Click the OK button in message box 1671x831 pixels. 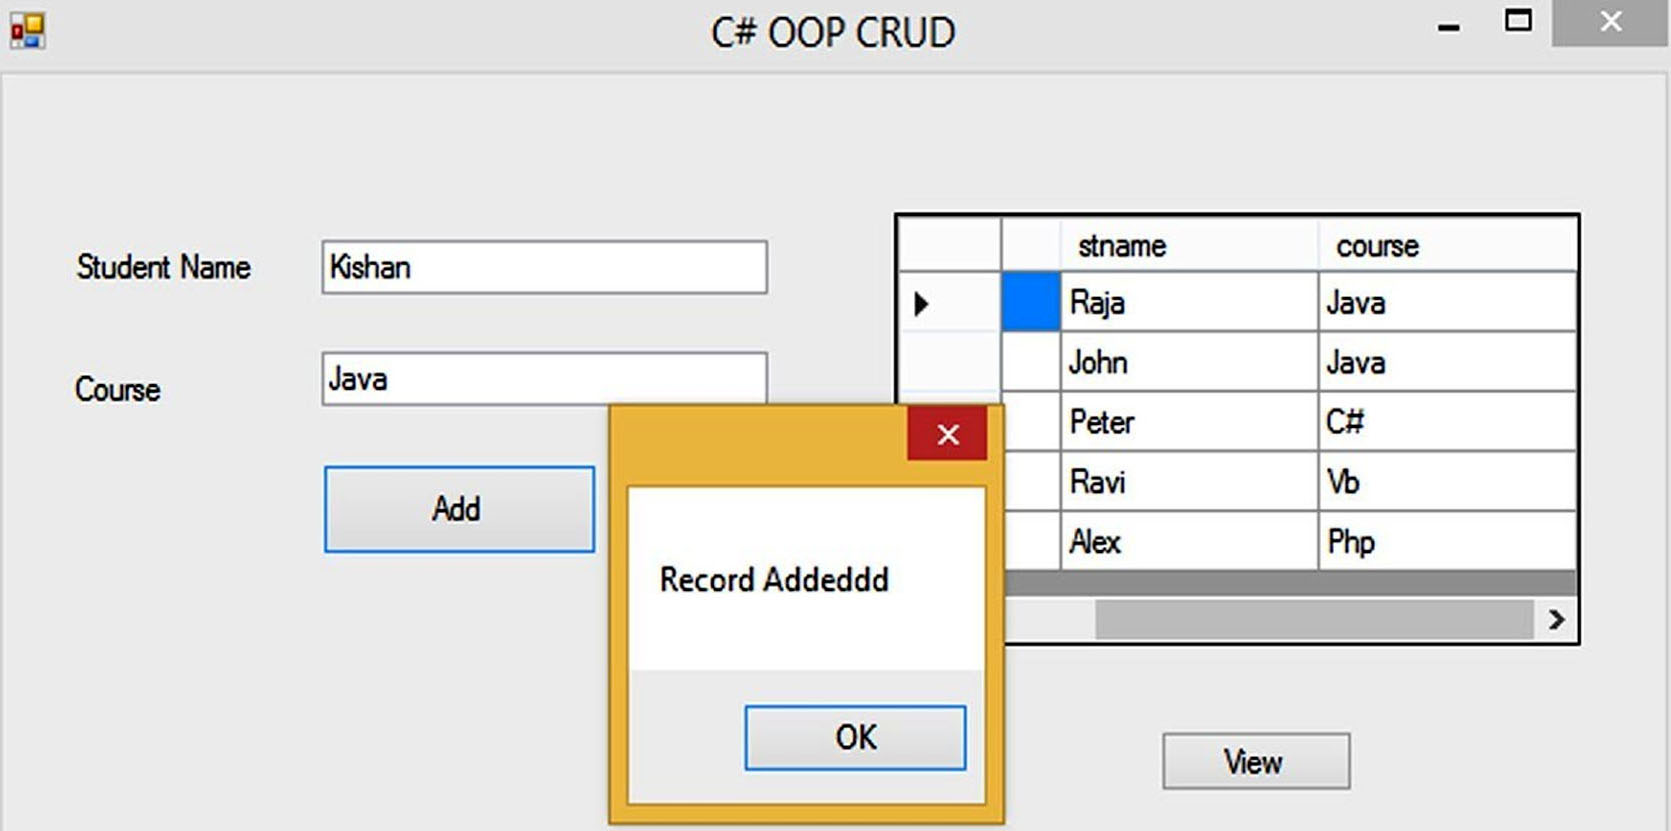[x=855, y=738]
